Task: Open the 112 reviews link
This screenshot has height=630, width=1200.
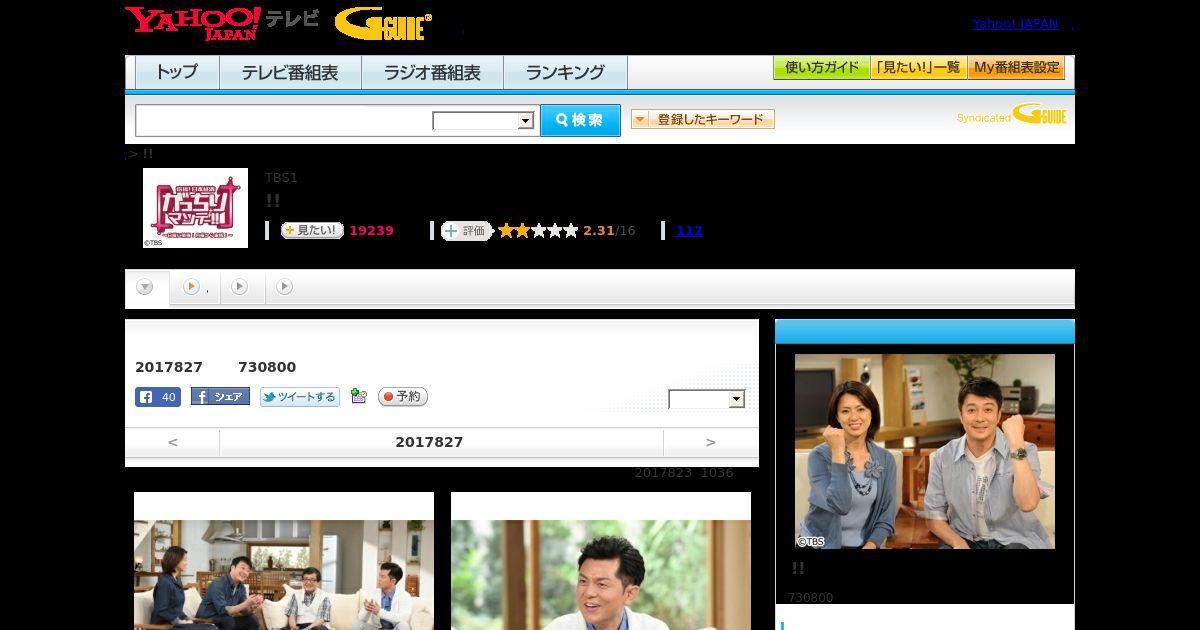Action: [689, 231]
